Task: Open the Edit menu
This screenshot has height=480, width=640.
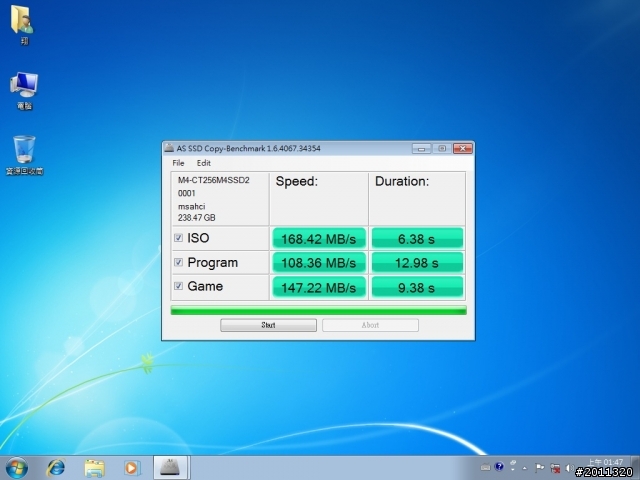Action: pyautogui.click(x=204, y=163)
